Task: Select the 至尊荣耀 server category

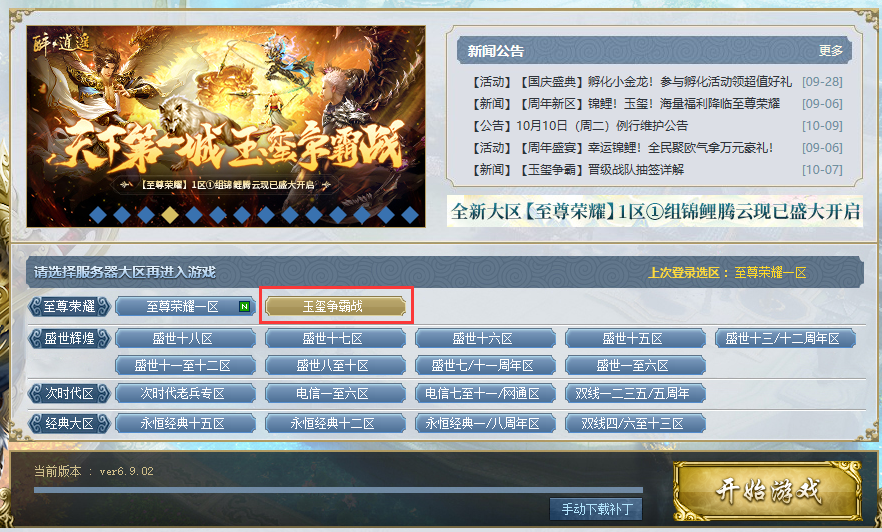Action: (x=69, y=306)
